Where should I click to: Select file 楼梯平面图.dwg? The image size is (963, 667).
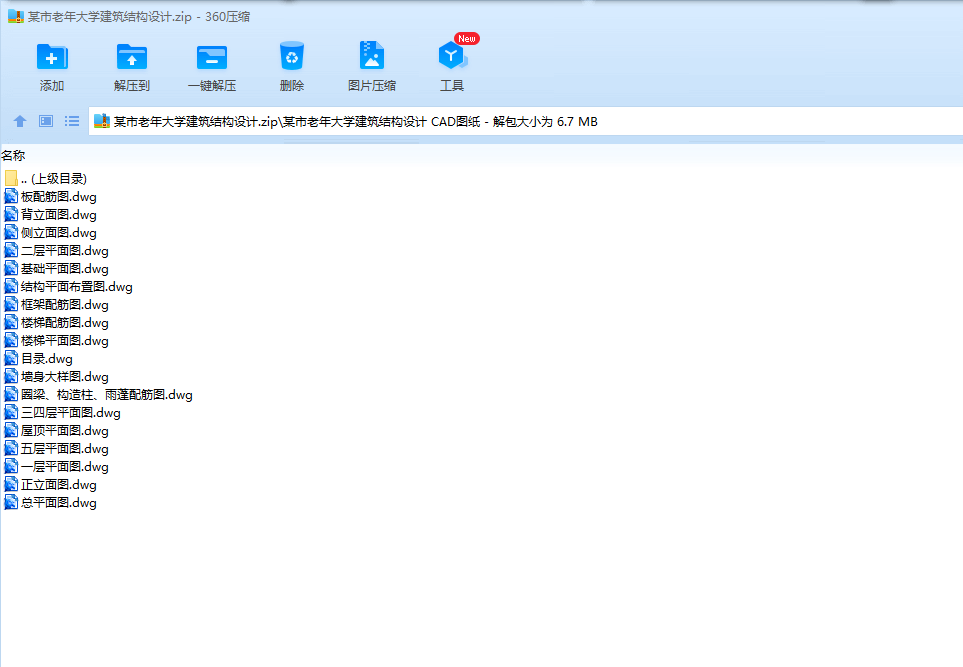[57, 341]
